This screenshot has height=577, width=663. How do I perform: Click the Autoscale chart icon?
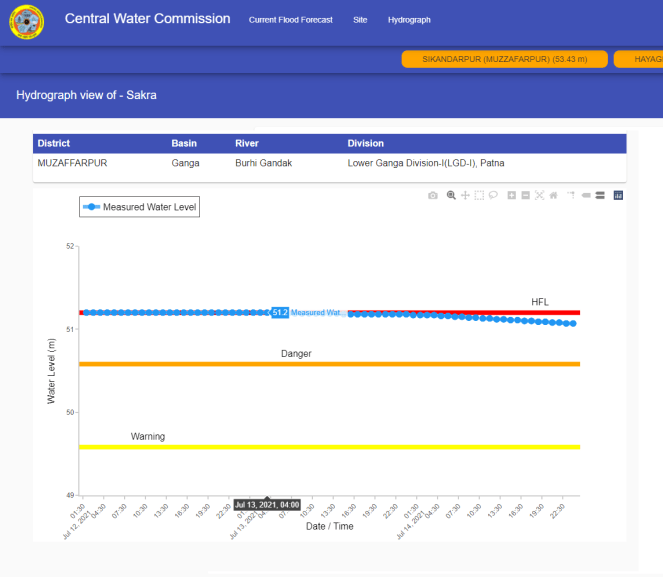[540, 196]
